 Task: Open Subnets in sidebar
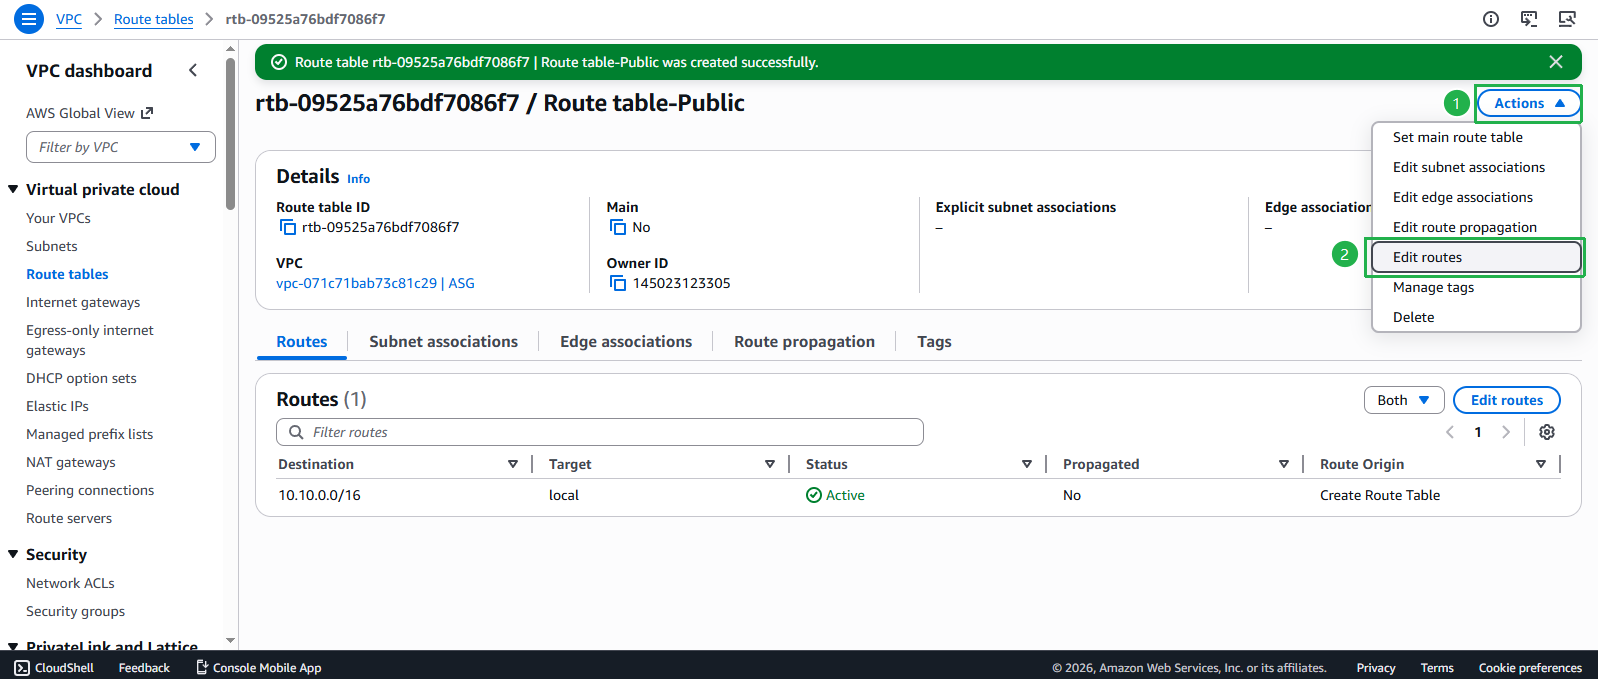(51, 246)
